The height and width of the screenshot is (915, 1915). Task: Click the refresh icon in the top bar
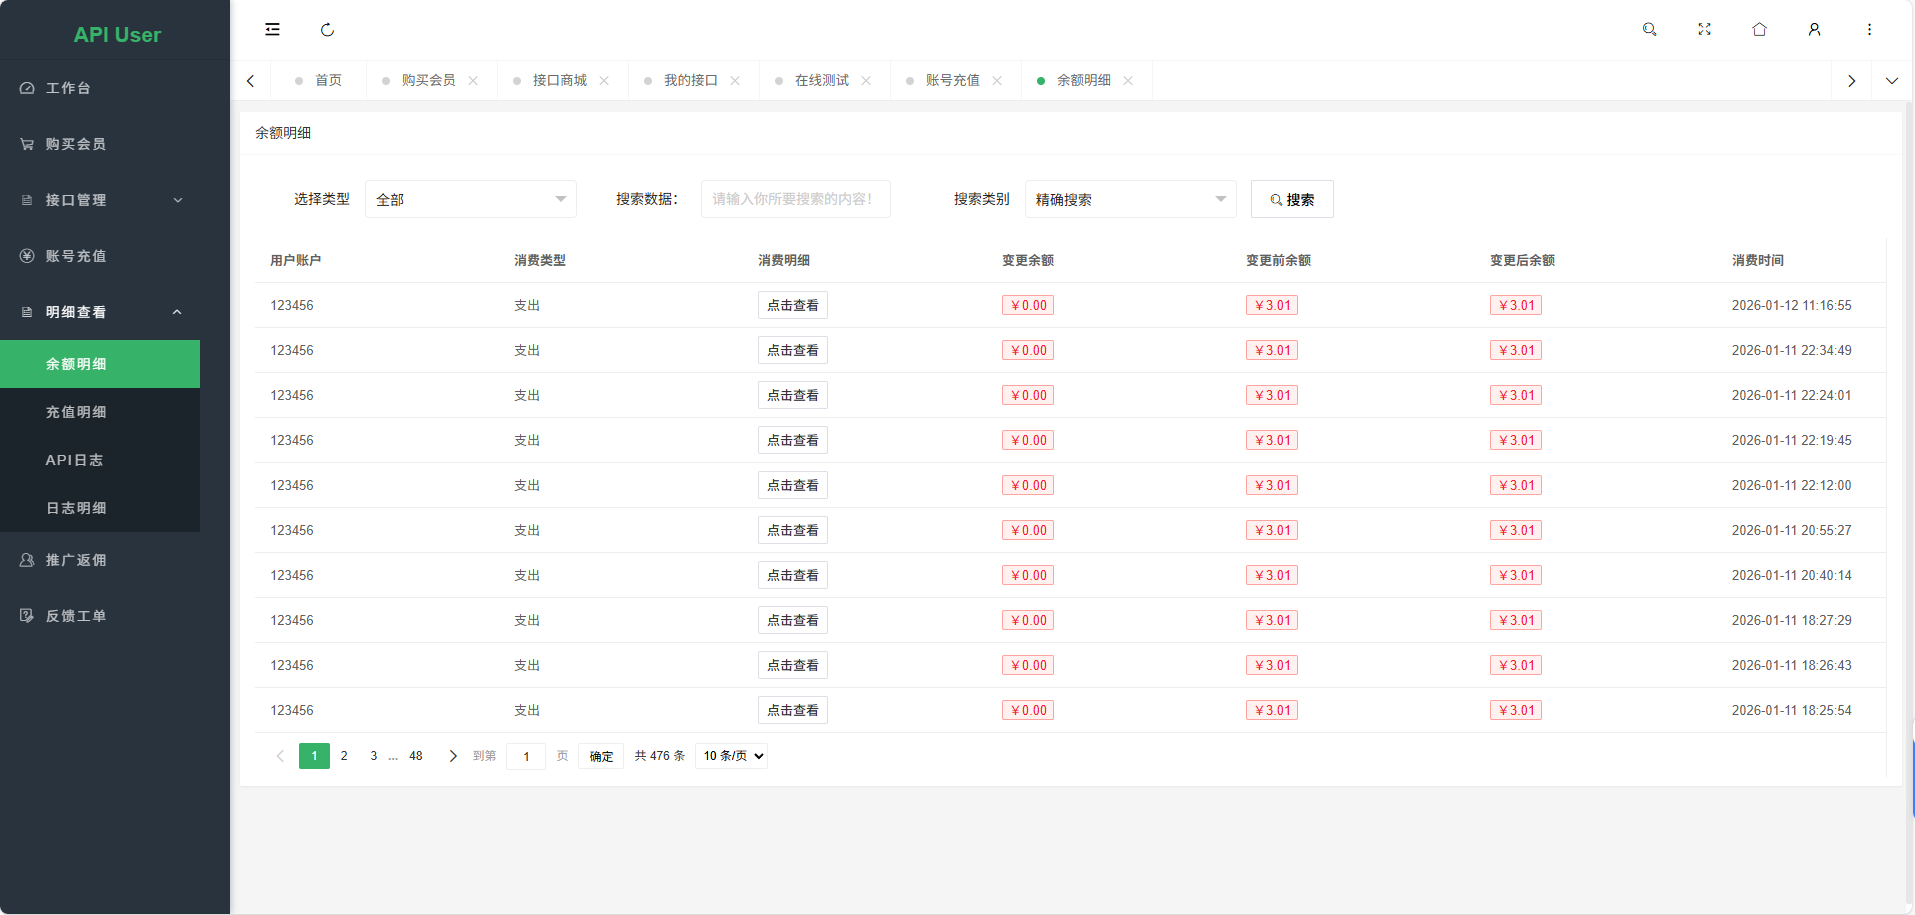[327, 30]
